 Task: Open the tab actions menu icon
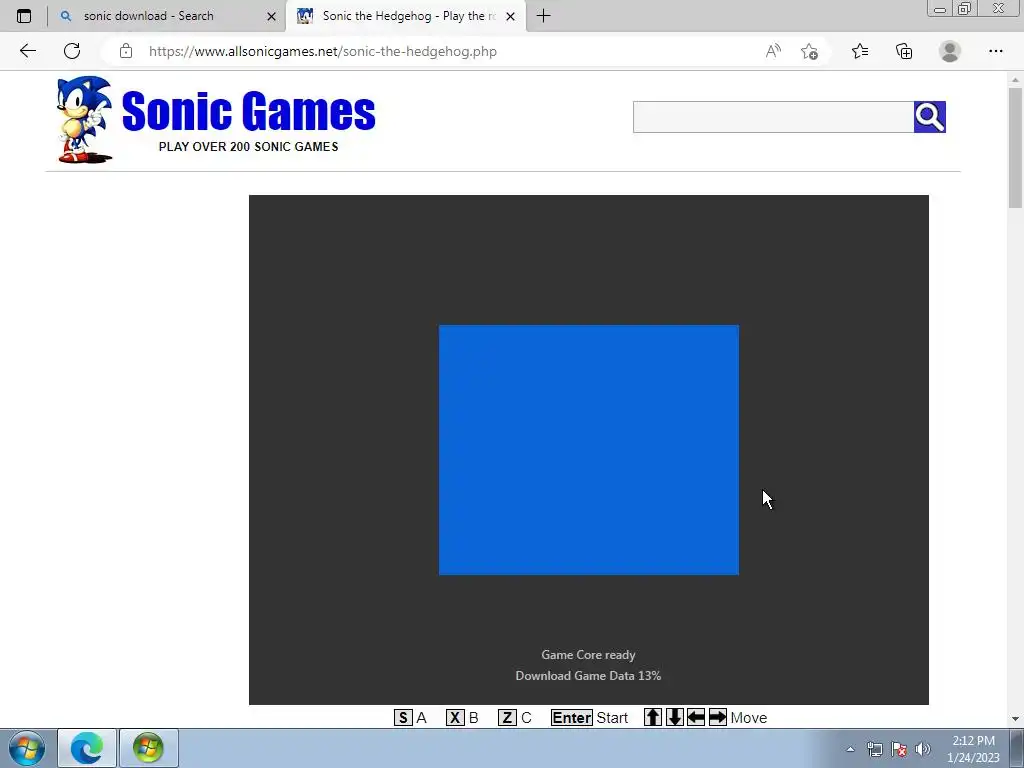[24, 16]
